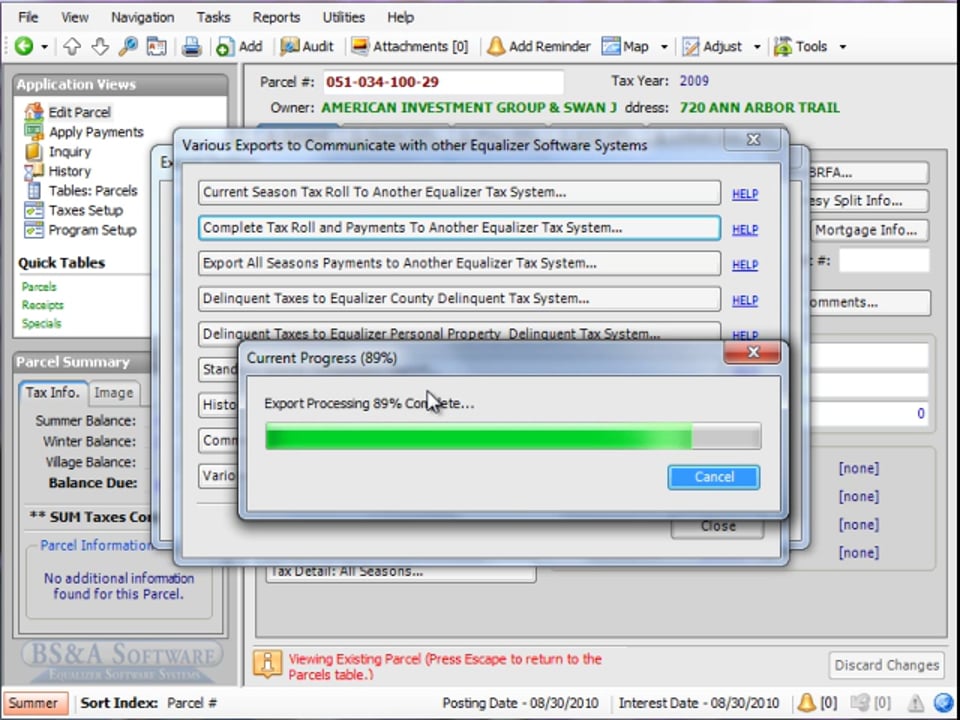This screenshot has height=720, width=960.
Task: Click HELP link for County Delinquent Tax
Action: click(x=745, y=300)
